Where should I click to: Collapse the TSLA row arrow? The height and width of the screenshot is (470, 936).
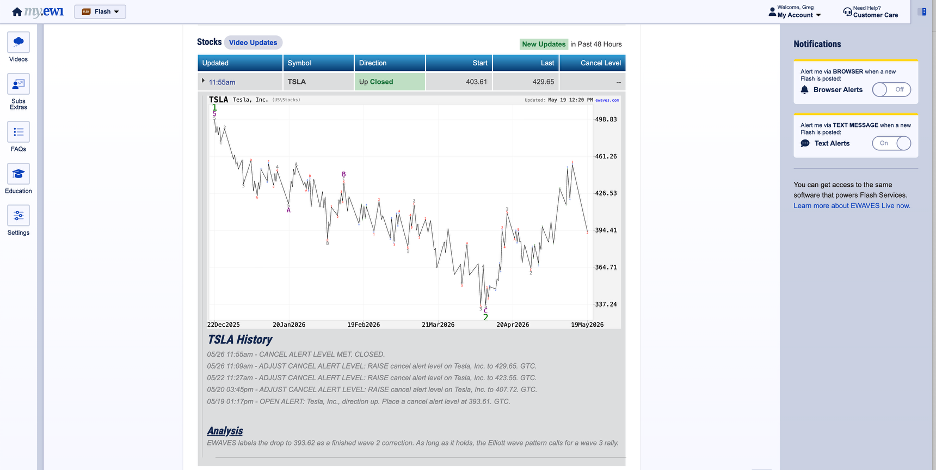coord(203,81)
